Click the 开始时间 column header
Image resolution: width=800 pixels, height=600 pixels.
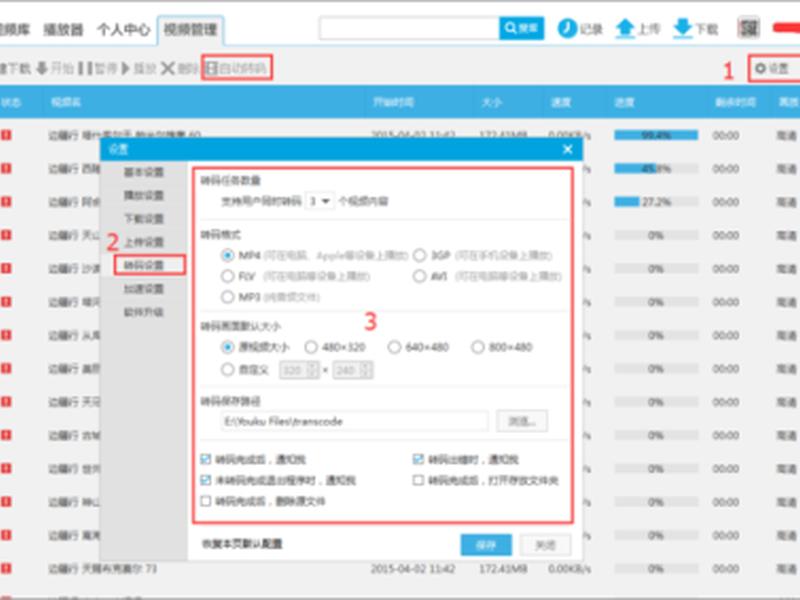393,103
